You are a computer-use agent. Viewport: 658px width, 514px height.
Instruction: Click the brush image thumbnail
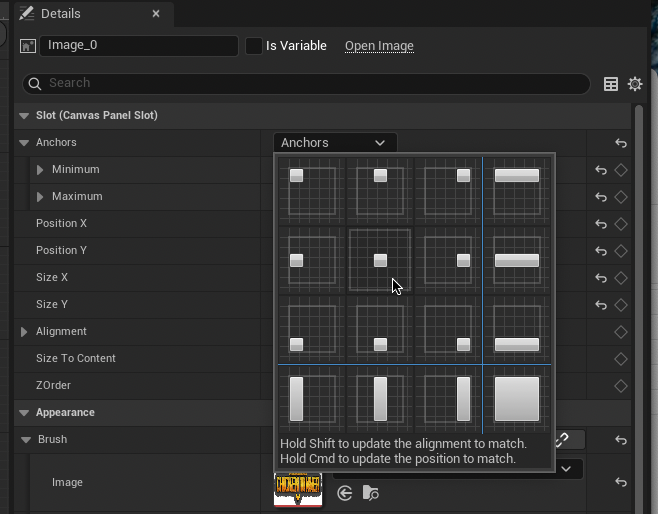click(298, 488)
